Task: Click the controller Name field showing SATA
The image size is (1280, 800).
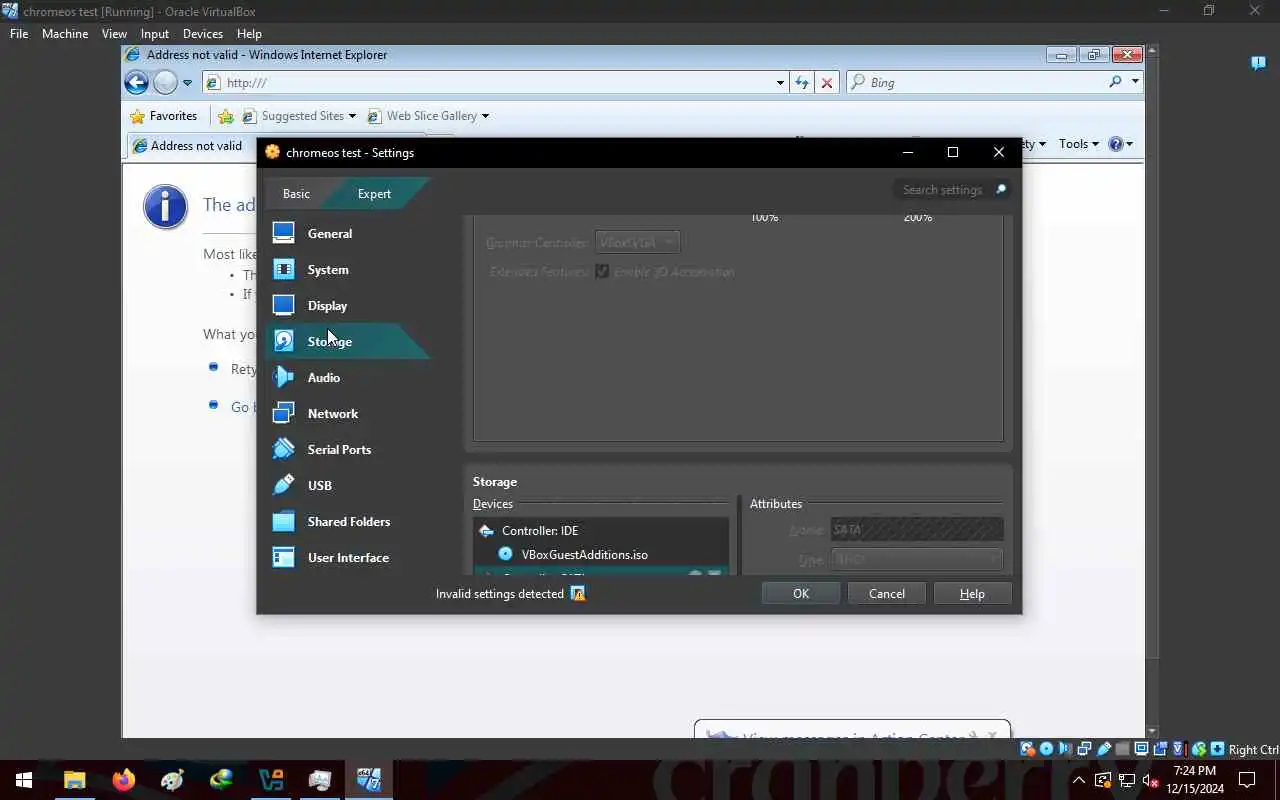Action: (917, 530)
